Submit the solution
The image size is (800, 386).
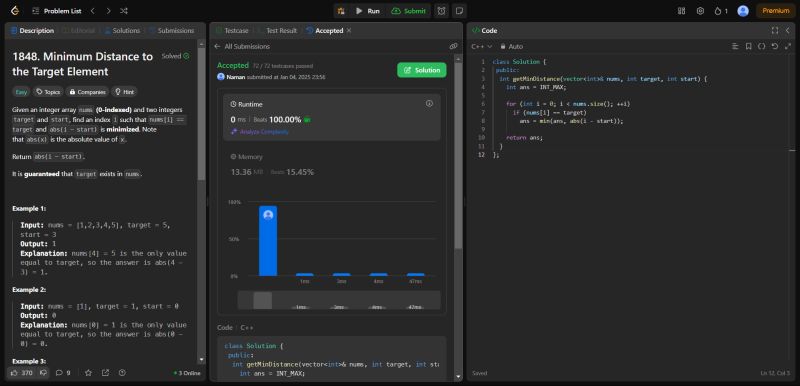click(x=409, y=11)
